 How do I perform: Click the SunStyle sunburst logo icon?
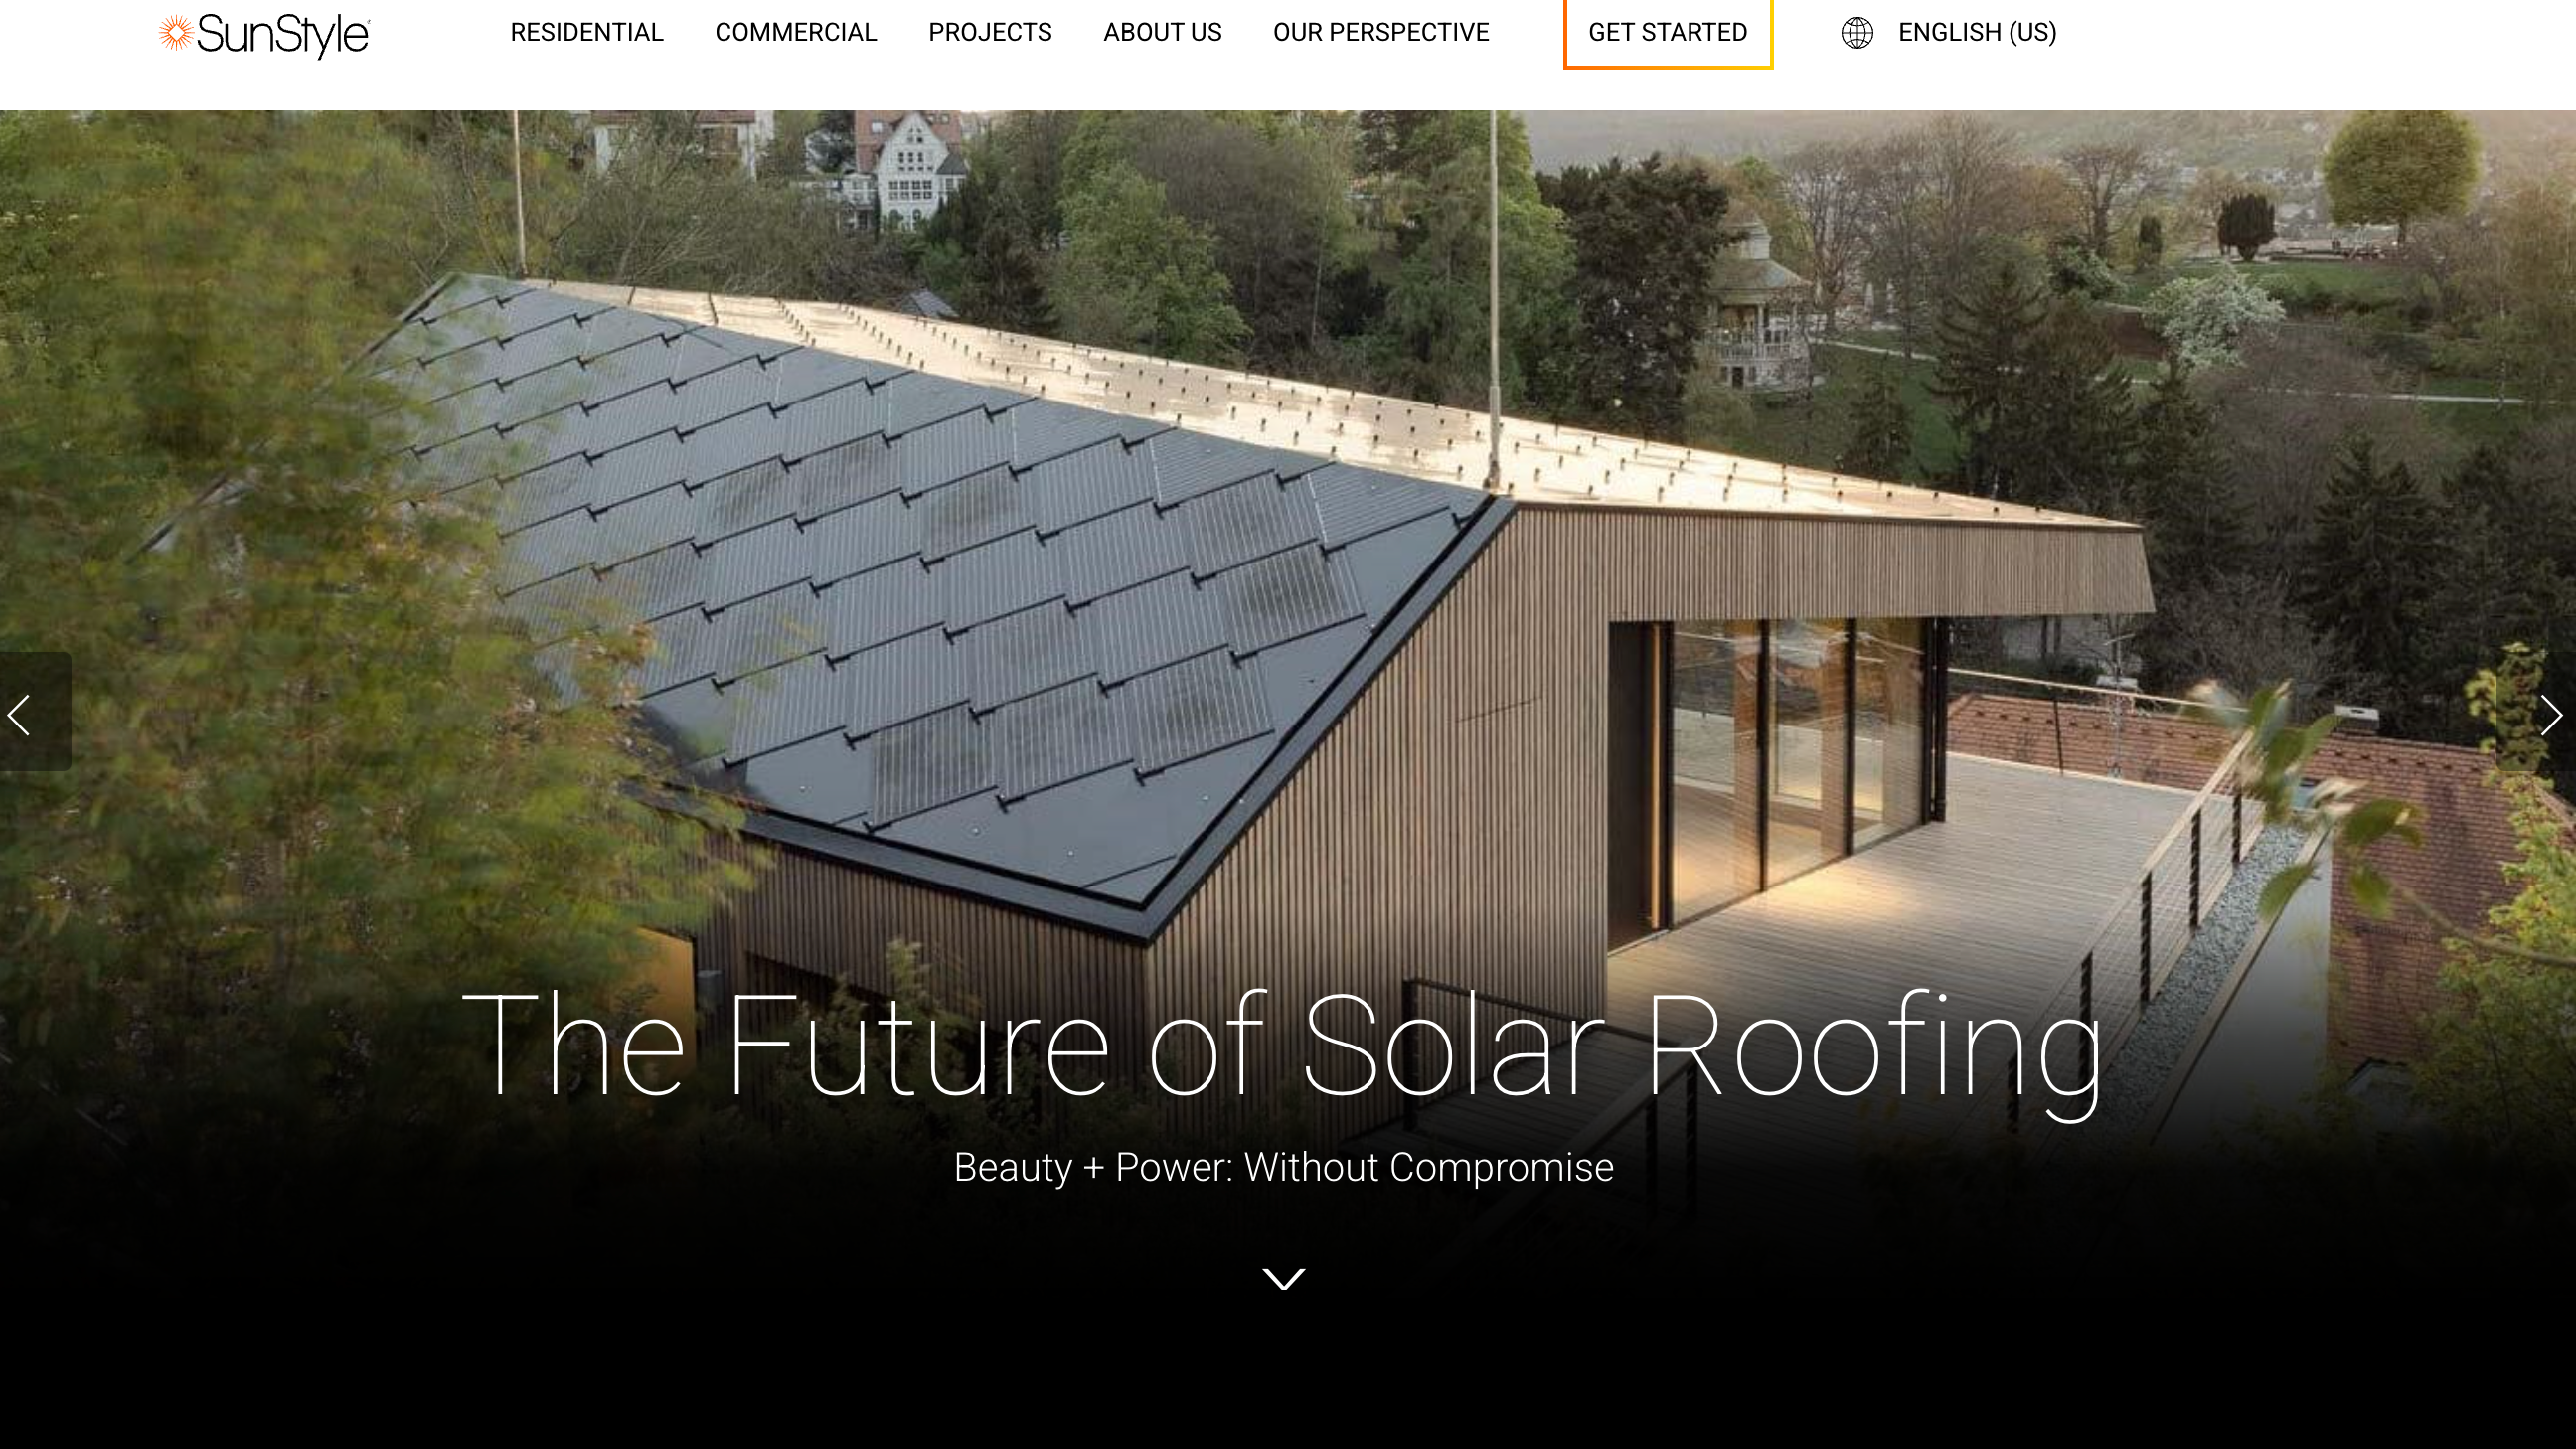pyautogui.click(x=176, y=33)
